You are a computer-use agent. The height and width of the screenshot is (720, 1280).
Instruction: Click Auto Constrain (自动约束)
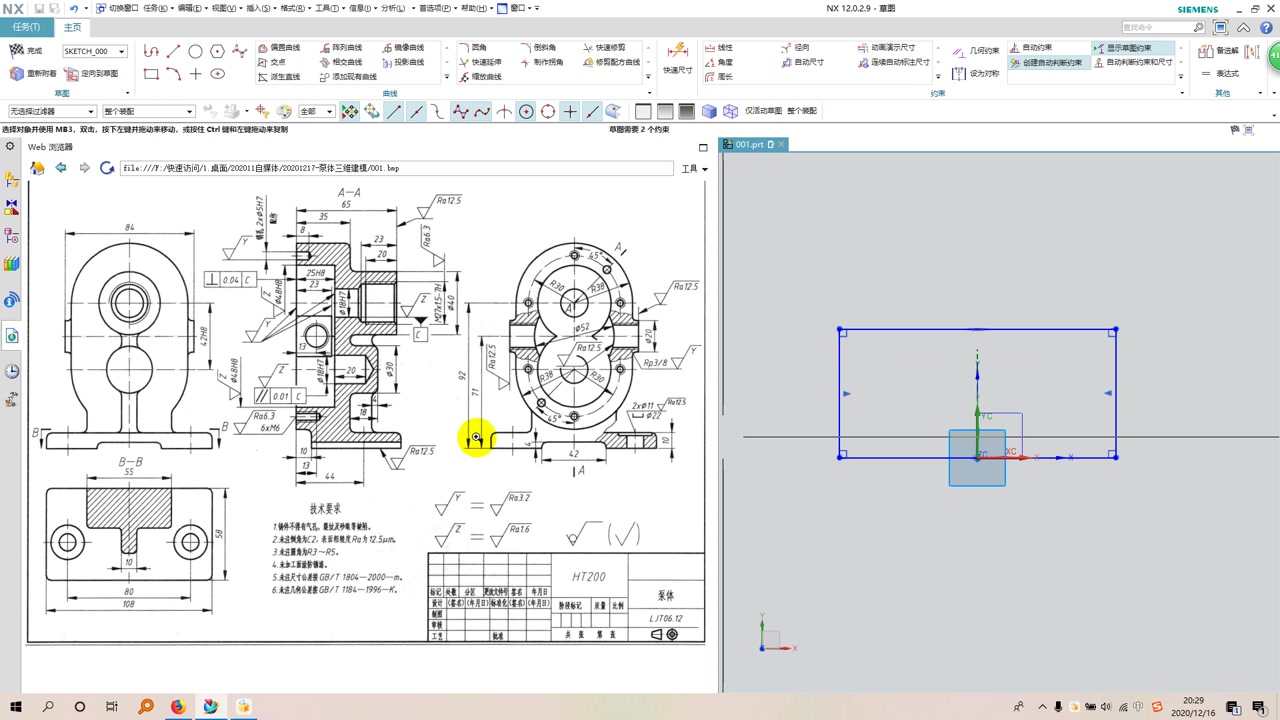(1031, 47)
